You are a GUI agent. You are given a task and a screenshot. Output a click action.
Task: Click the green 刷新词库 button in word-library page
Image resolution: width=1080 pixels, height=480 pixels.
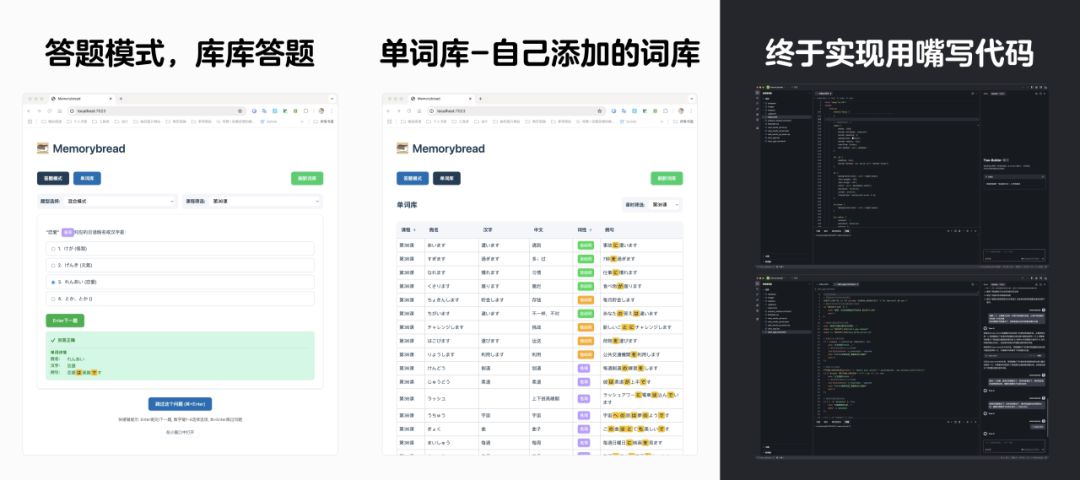point(667,178)
